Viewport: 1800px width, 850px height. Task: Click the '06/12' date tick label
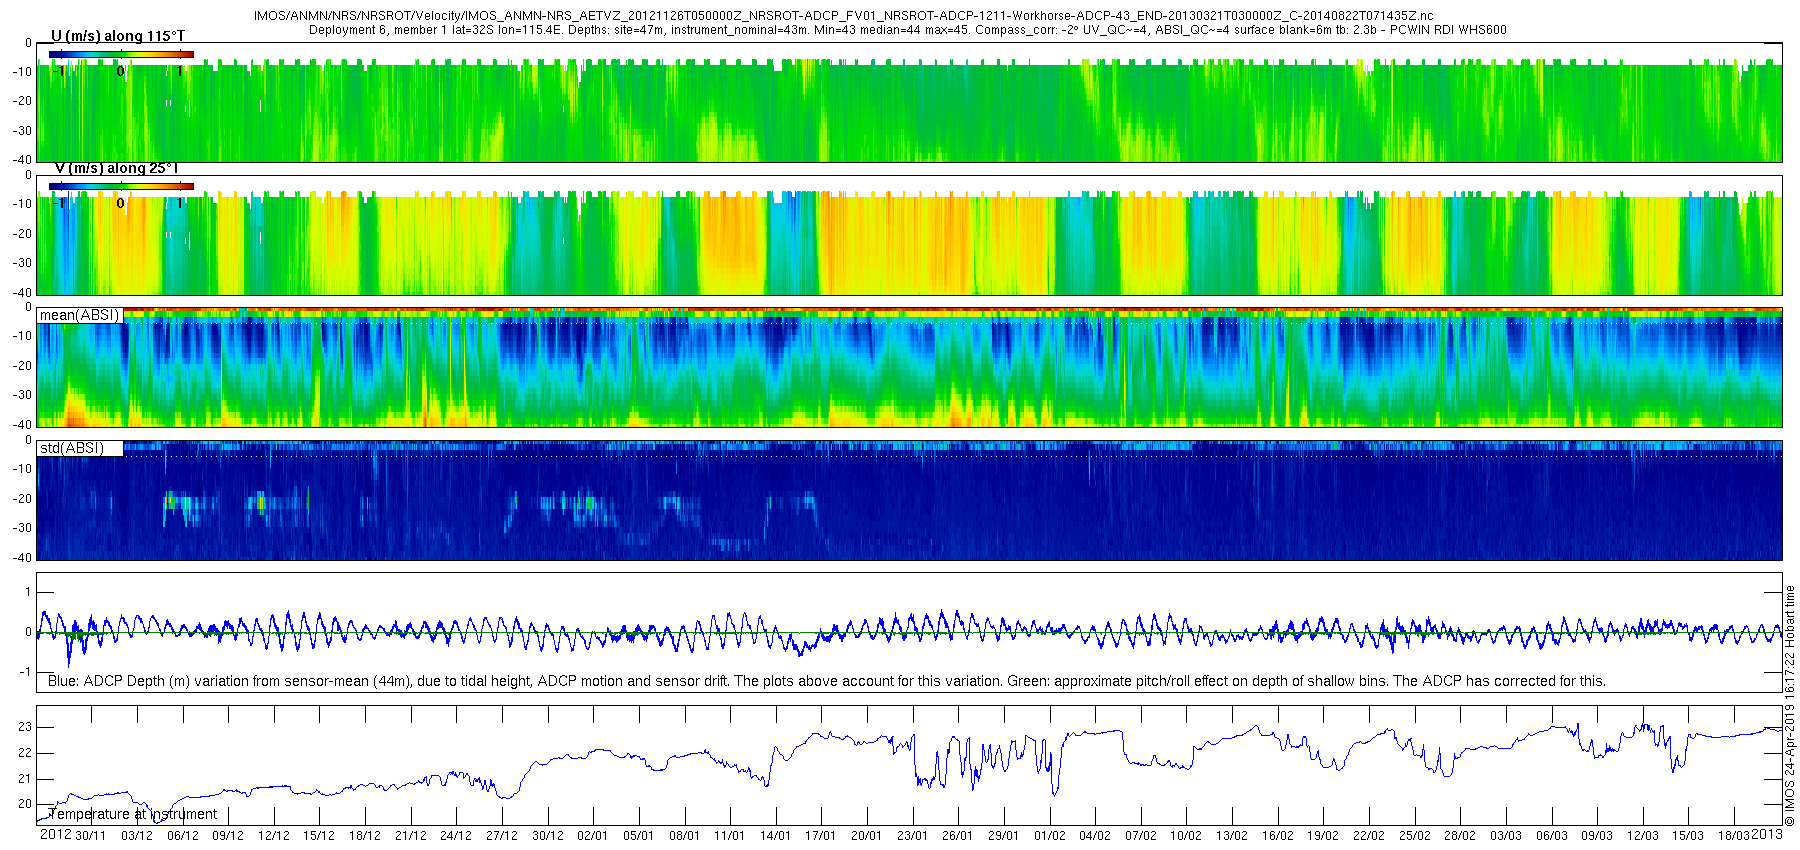click(182, 836)
